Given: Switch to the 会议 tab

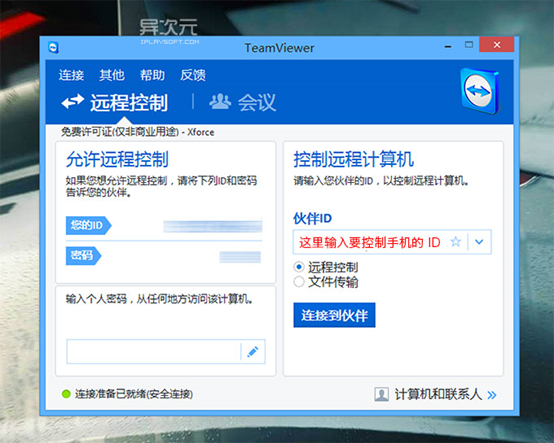Looking at the screenshot, I should point(242,102).
